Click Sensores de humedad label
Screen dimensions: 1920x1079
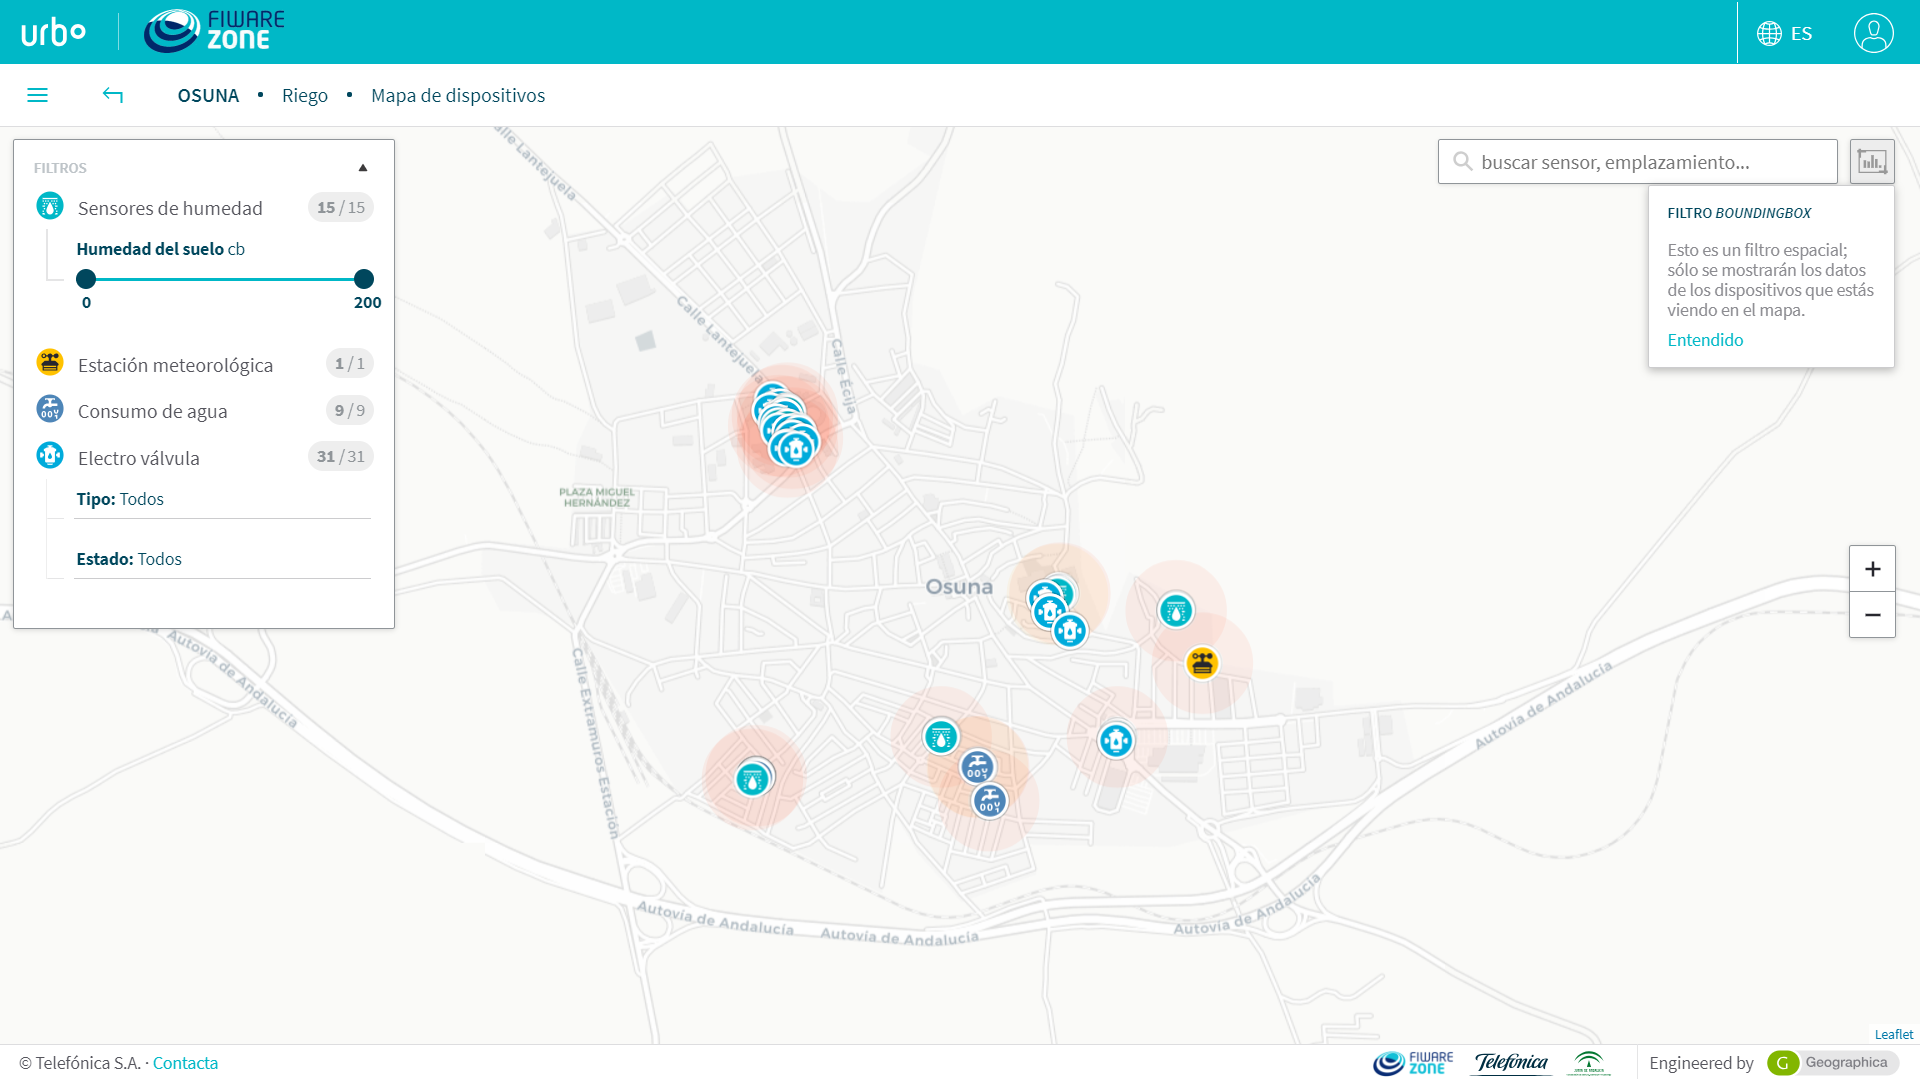pos(170,208)
